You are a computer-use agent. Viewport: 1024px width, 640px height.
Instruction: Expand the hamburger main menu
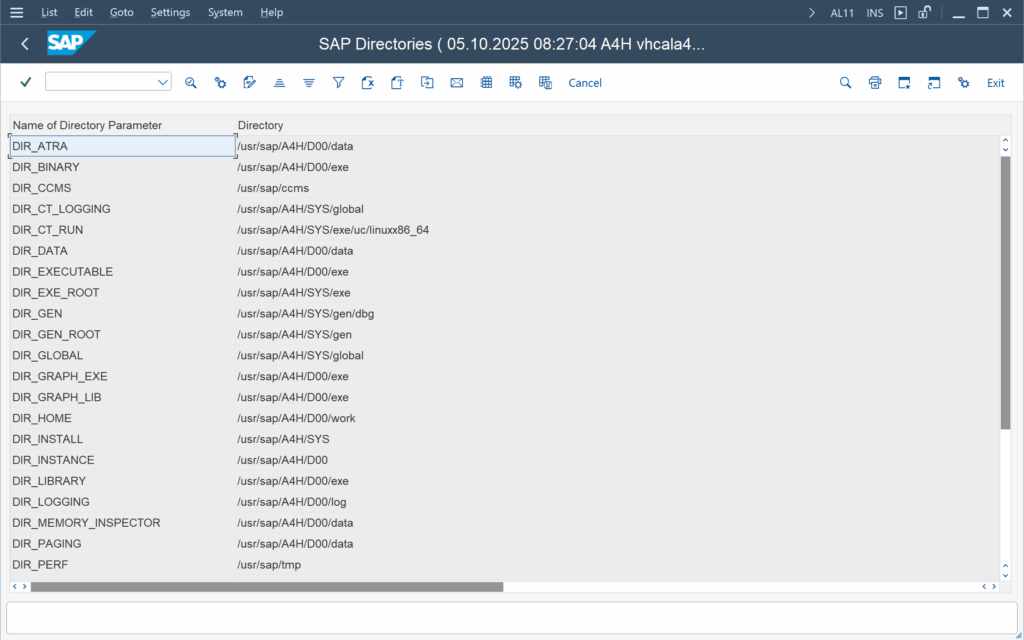(x=16, y=13)
